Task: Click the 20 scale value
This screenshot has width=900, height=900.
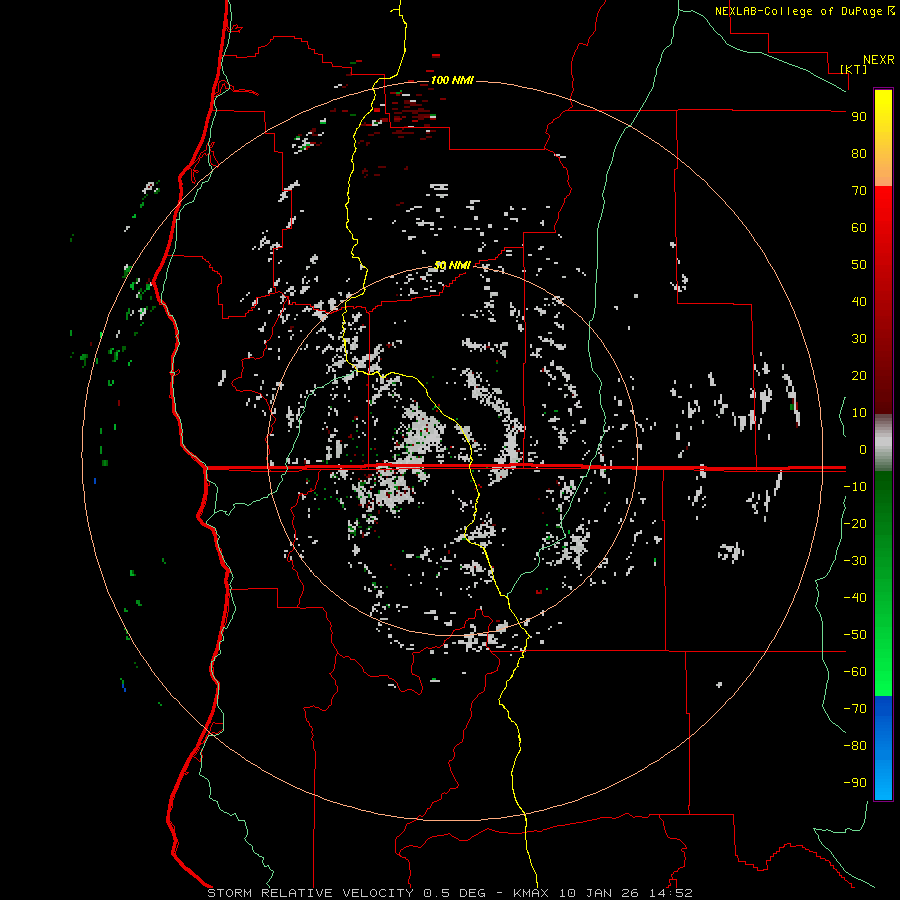Action: (859, 376)
